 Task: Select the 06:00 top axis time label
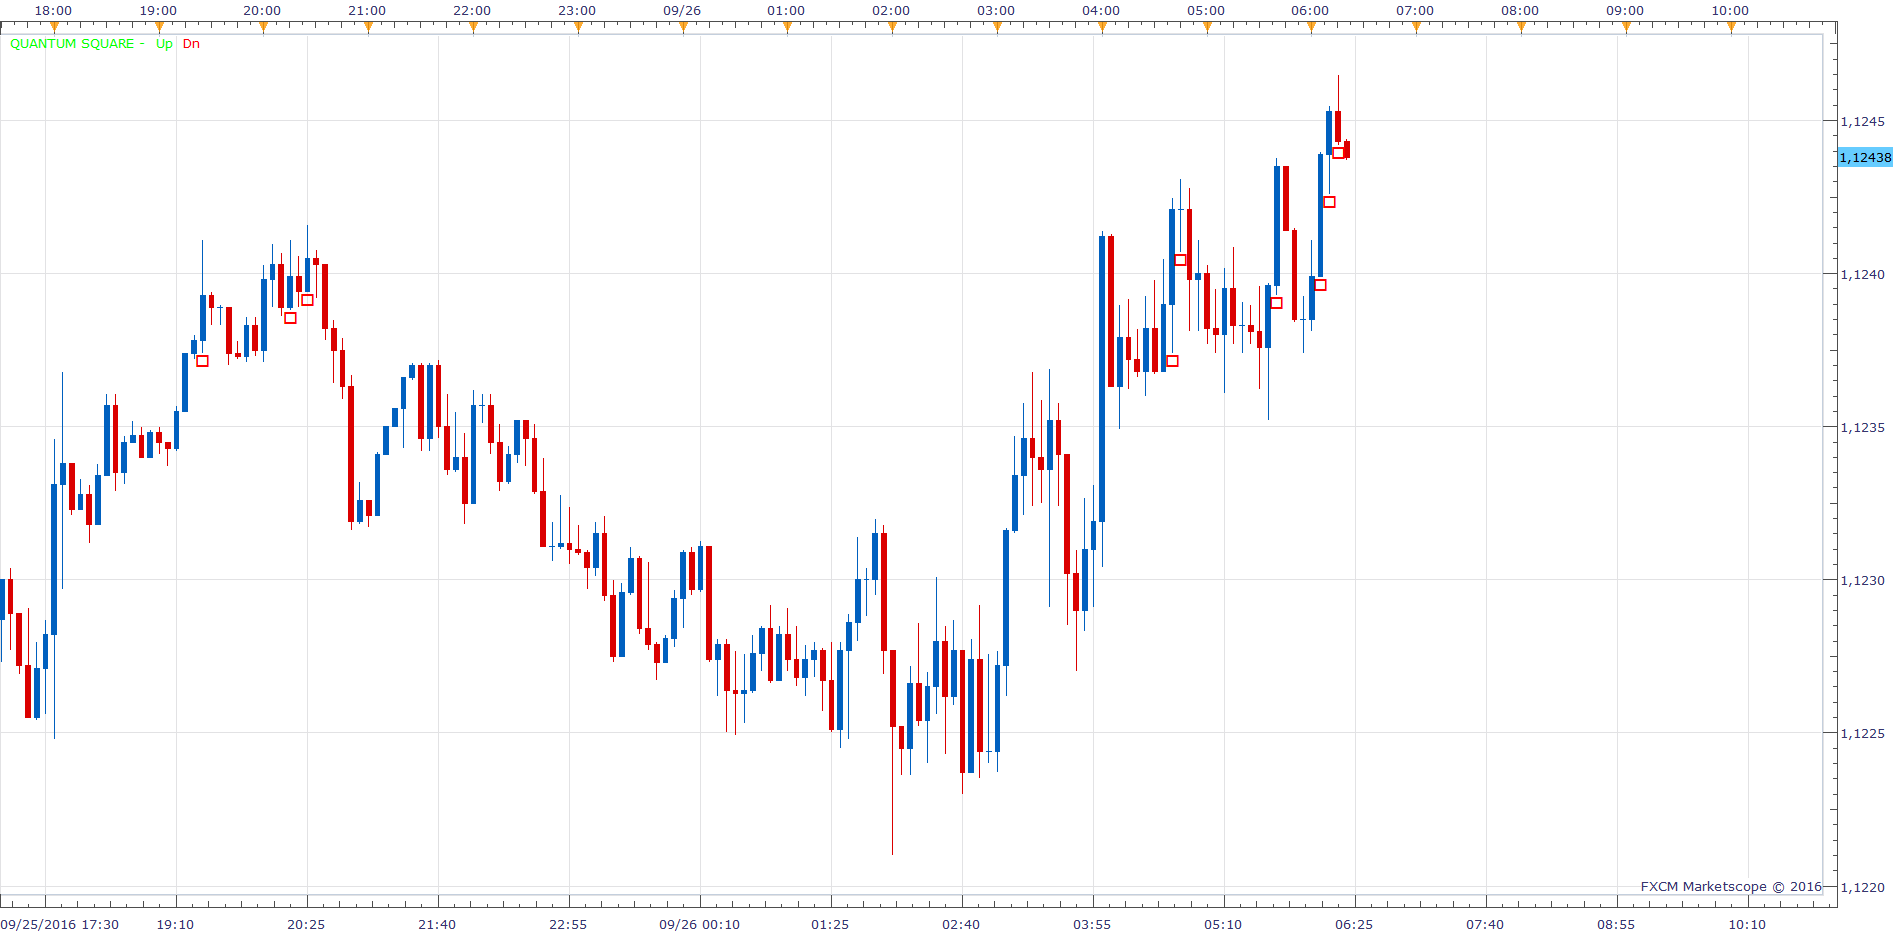[x=1310, y=11]
